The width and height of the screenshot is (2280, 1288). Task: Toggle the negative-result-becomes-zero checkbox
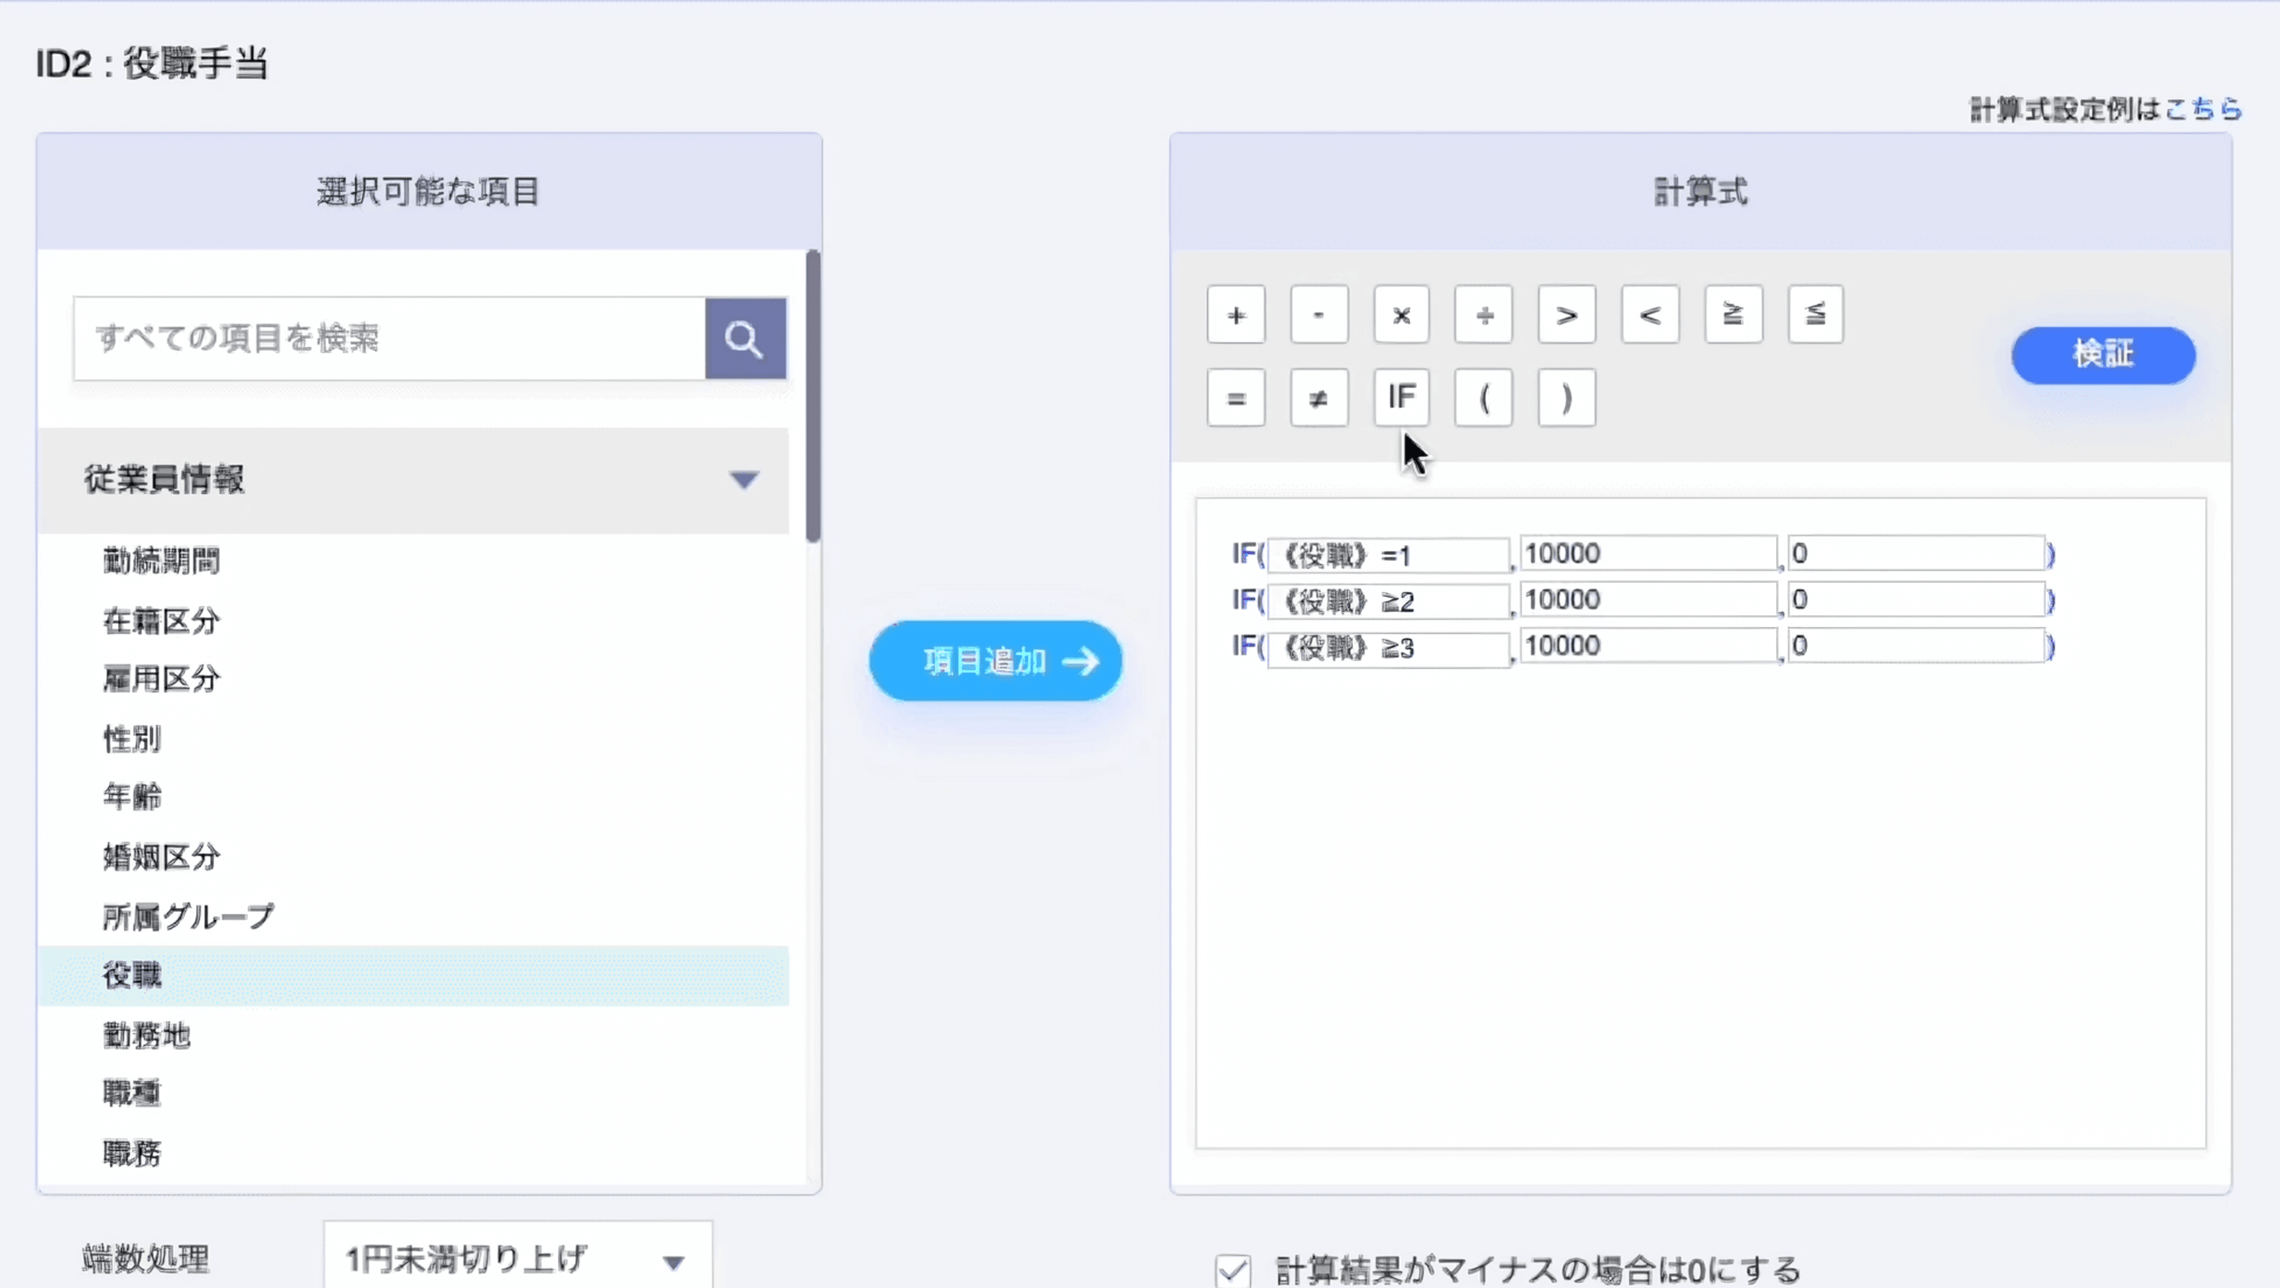click(1233, 1268)
